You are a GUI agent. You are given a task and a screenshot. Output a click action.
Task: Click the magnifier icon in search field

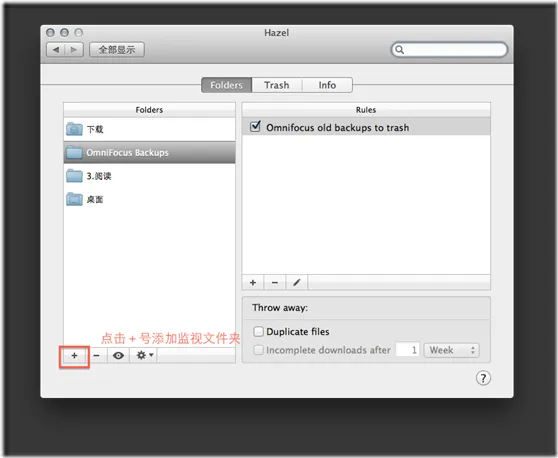pos(400,49)
